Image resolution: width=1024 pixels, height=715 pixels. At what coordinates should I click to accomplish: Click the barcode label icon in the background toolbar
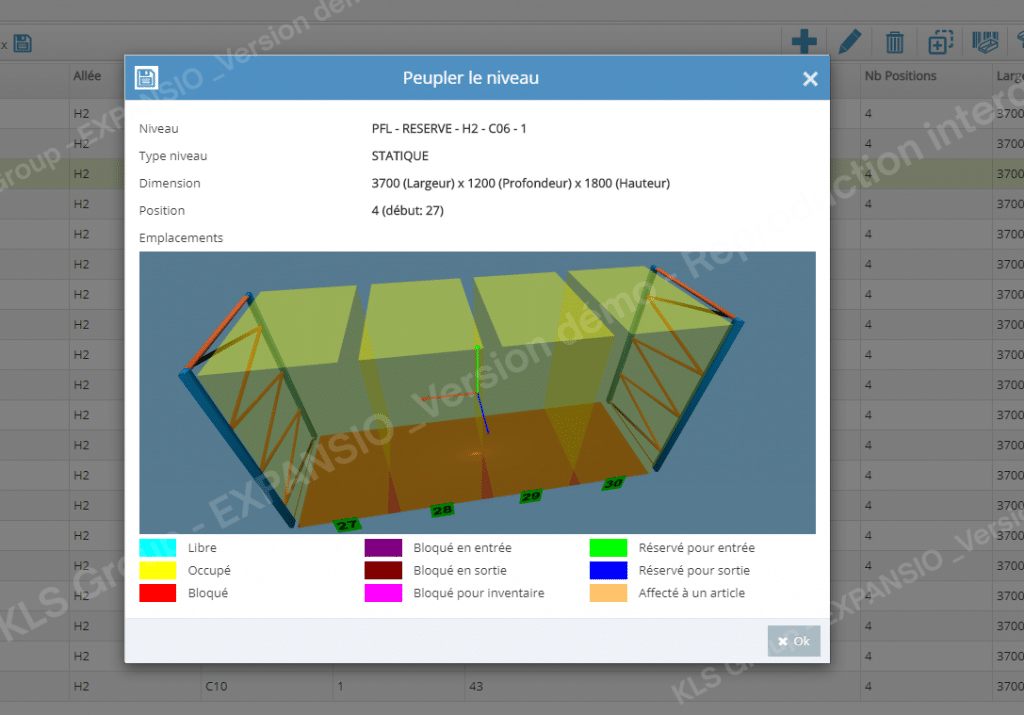coord(985,42)
